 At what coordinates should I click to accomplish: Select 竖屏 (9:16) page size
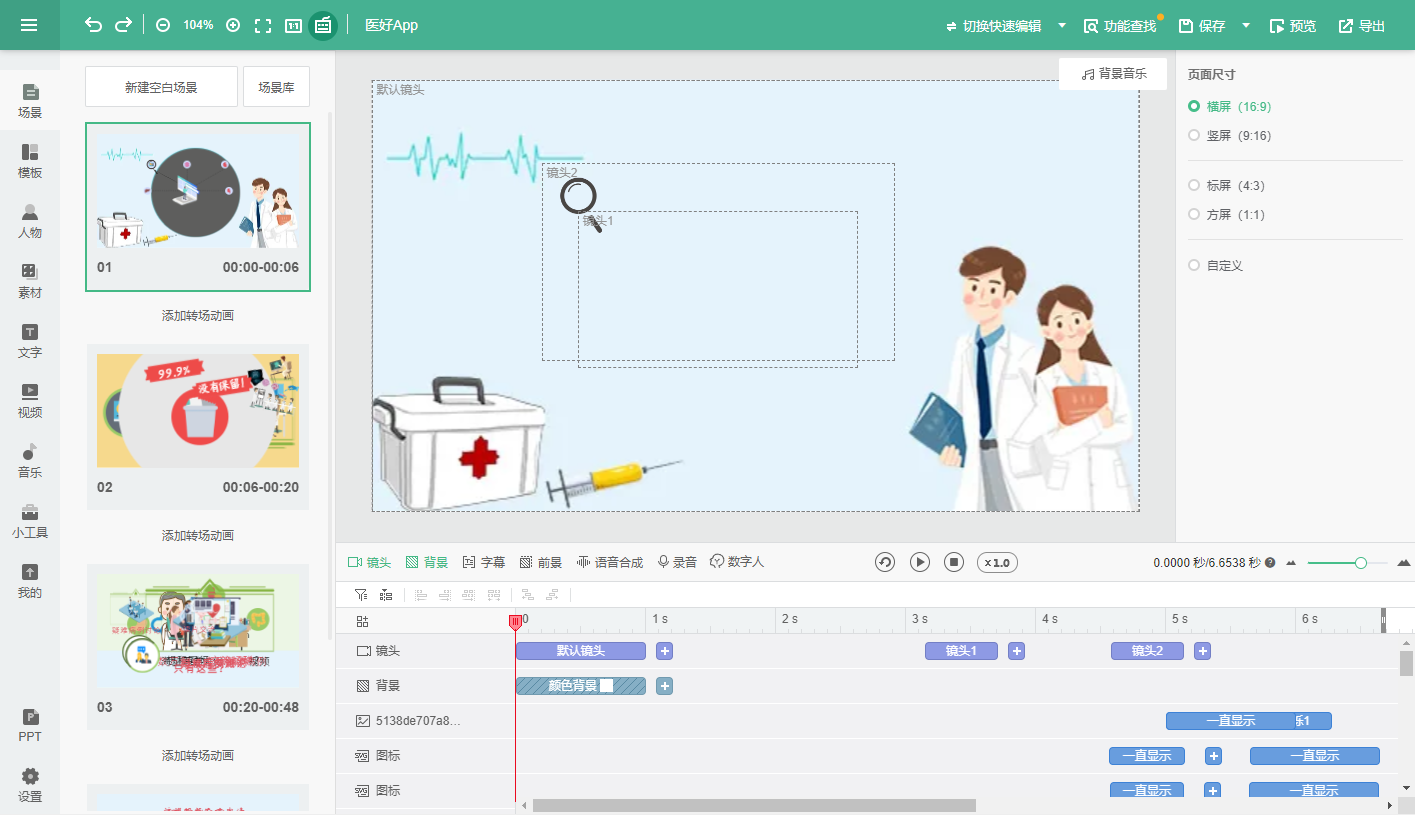pyautogui.click(x=1229, y=135)
